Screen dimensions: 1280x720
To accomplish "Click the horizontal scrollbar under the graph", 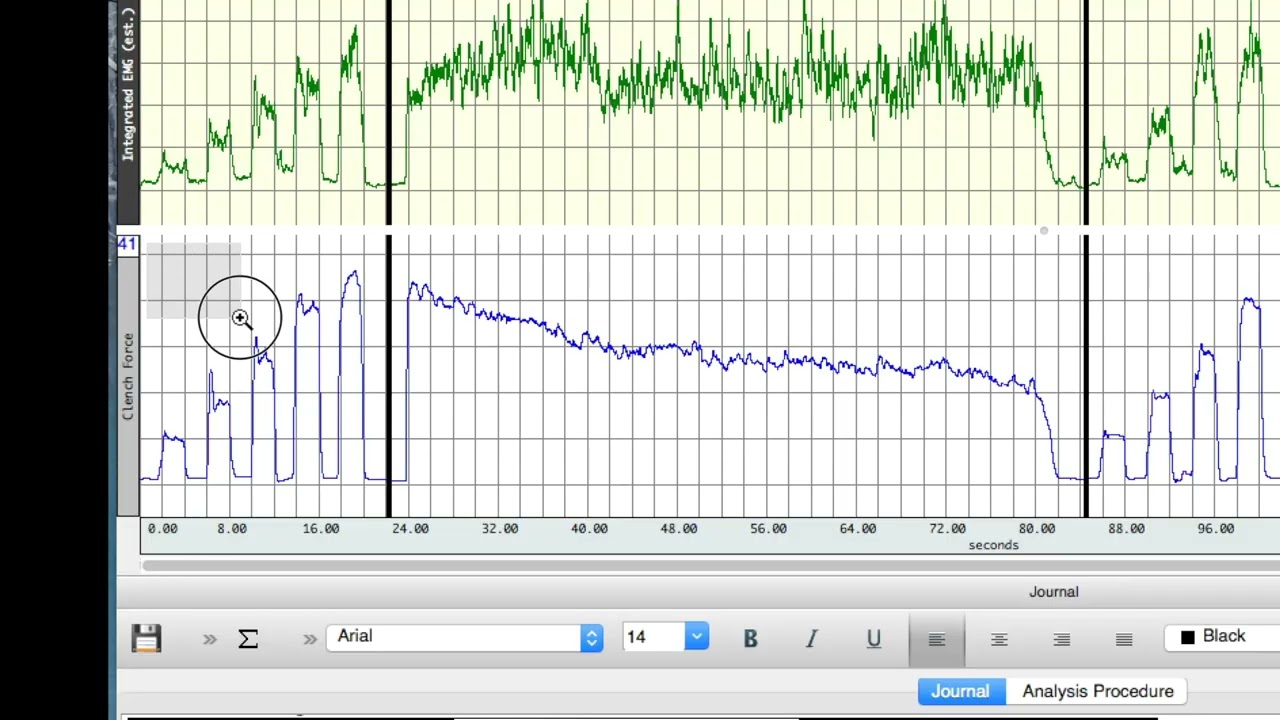I will coord(710,566).
